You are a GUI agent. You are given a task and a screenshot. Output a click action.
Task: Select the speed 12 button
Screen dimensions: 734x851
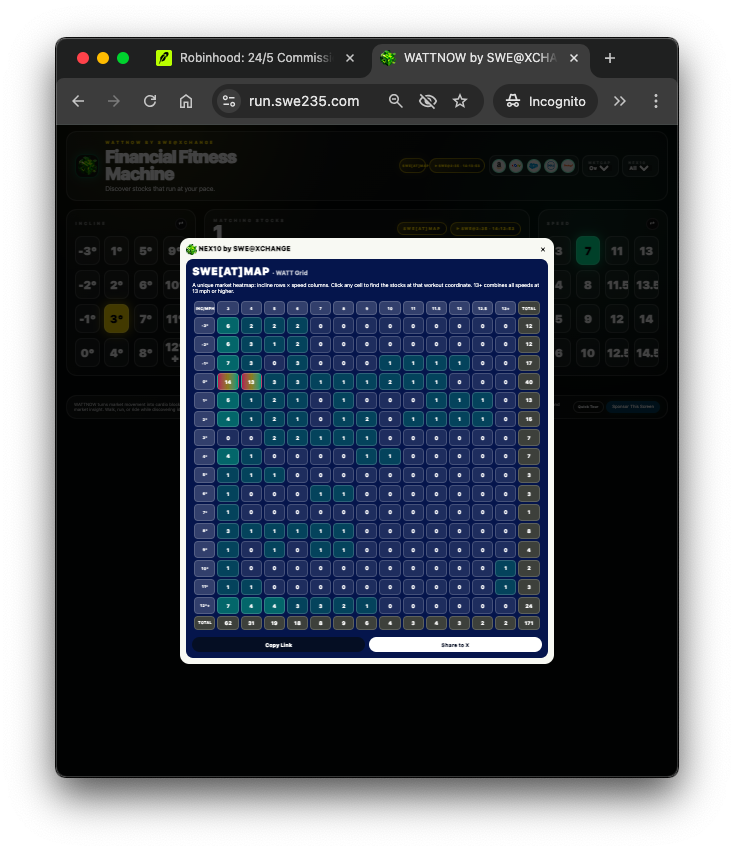(617, 319)
